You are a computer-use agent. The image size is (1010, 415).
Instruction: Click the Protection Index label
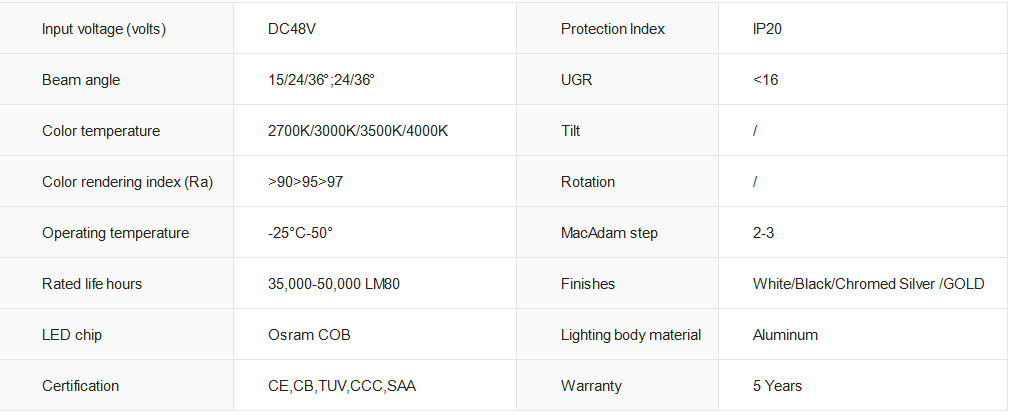613,29
